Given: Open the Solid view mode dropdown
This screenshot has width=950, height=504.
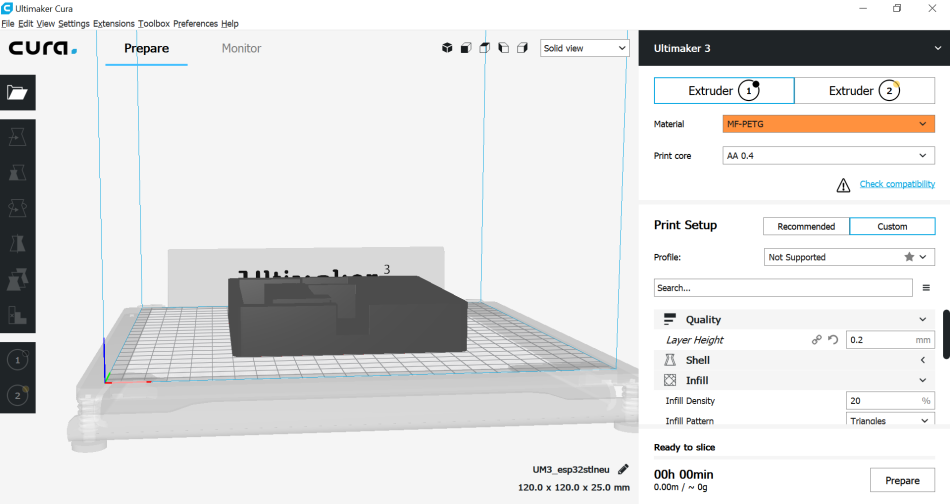Looking at the screenshot, I should point(585,48).
